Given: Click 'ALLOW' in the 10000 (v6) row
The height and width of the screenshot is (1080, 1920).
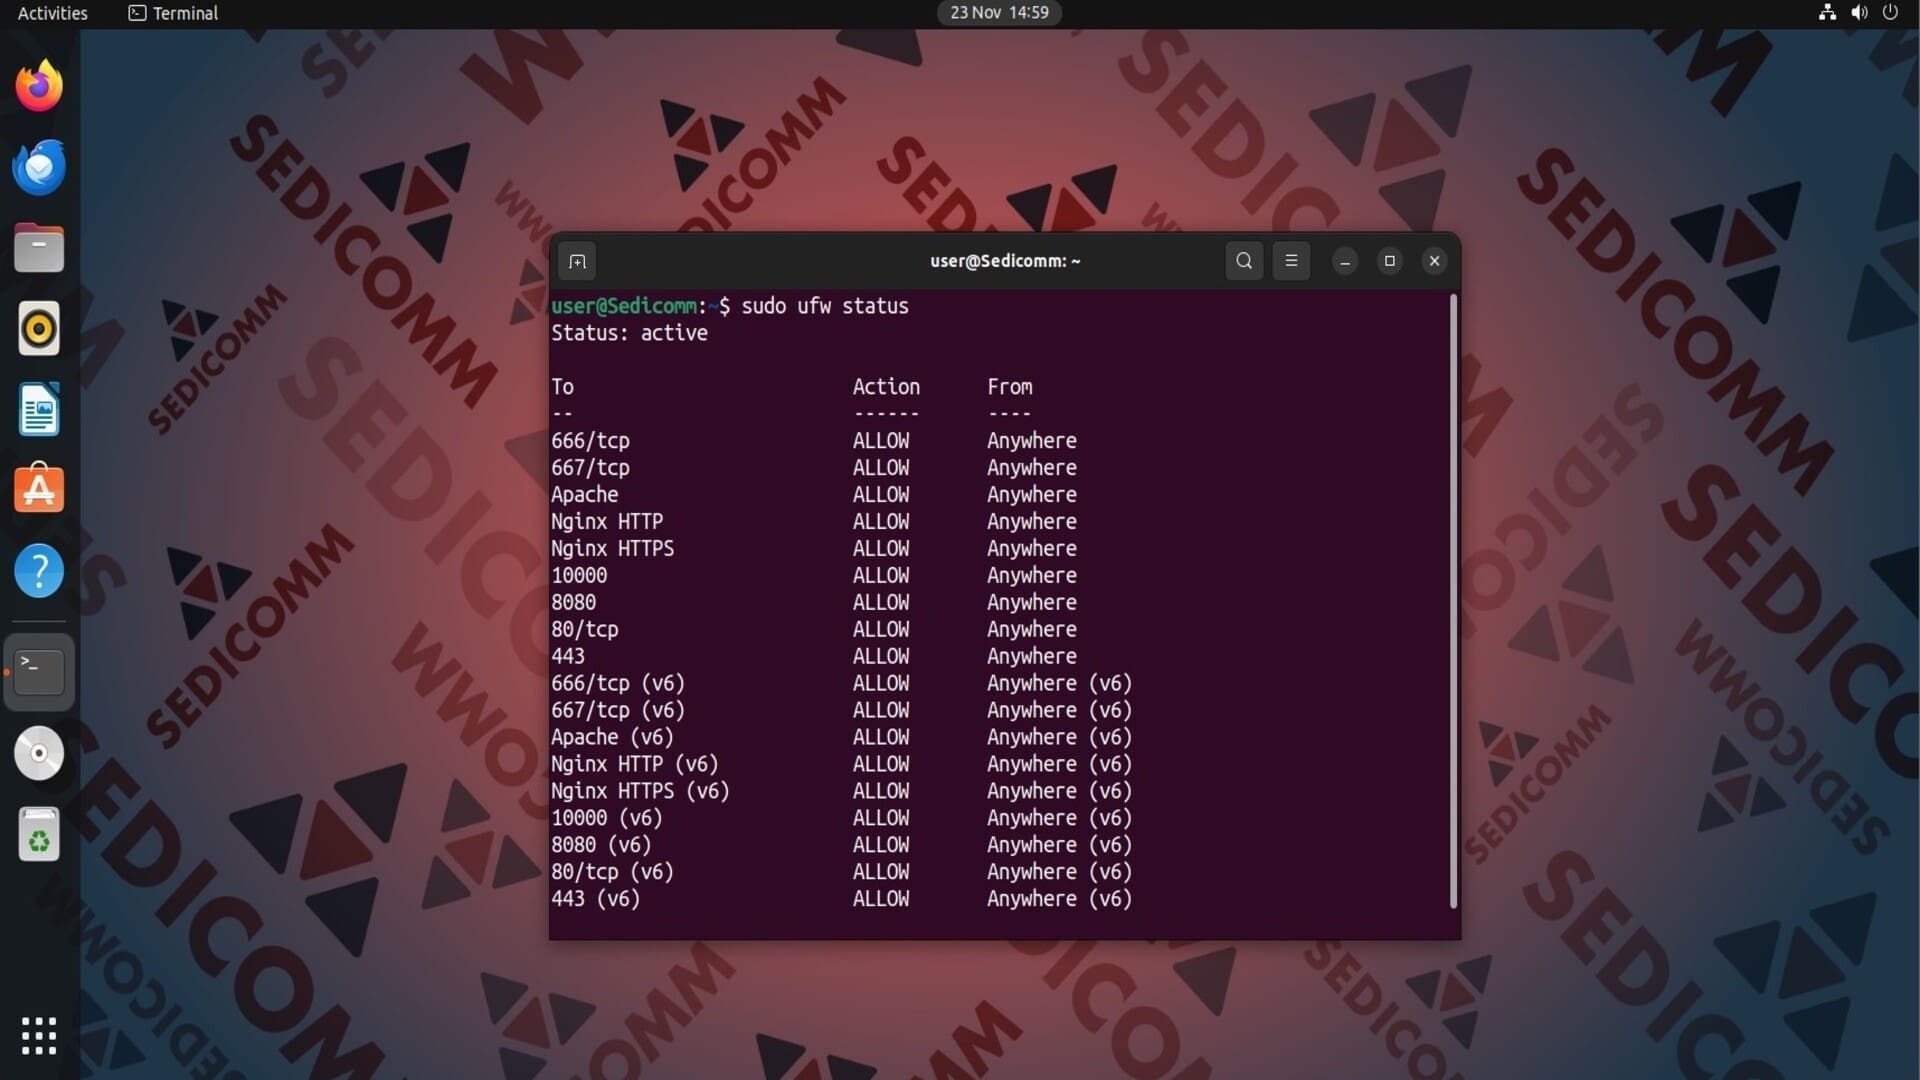Looking at the screenshot, I should (881, 819).
